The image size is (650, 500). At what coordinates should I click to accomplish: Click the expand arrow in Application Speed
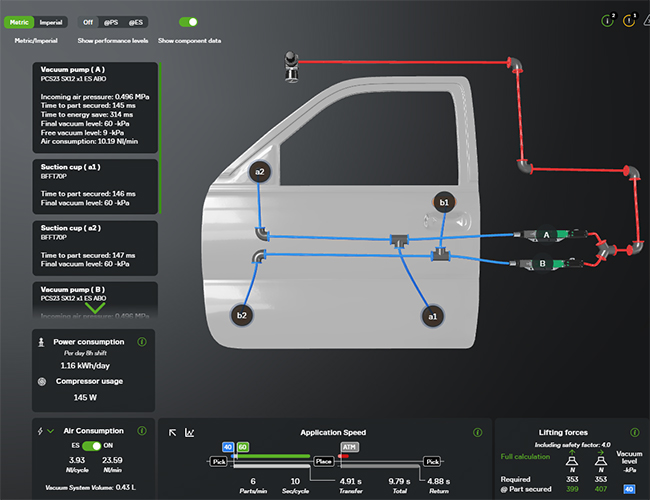[172, 432]
